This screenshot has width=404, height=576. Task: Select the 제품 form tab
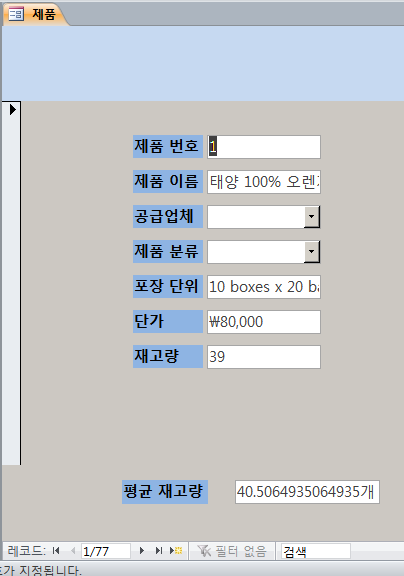tap(35, 15)
